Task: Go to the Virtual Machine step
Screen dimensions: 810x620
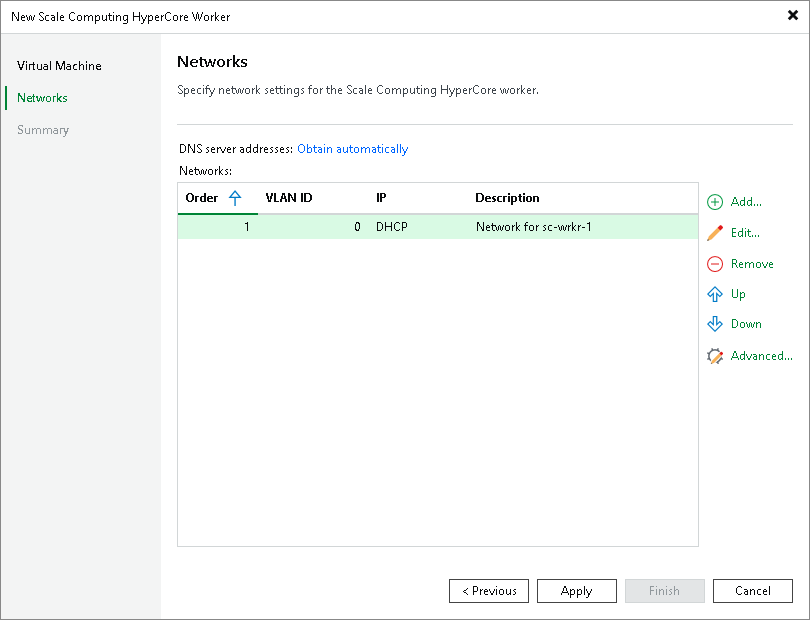Action: (x=59, y=66)
